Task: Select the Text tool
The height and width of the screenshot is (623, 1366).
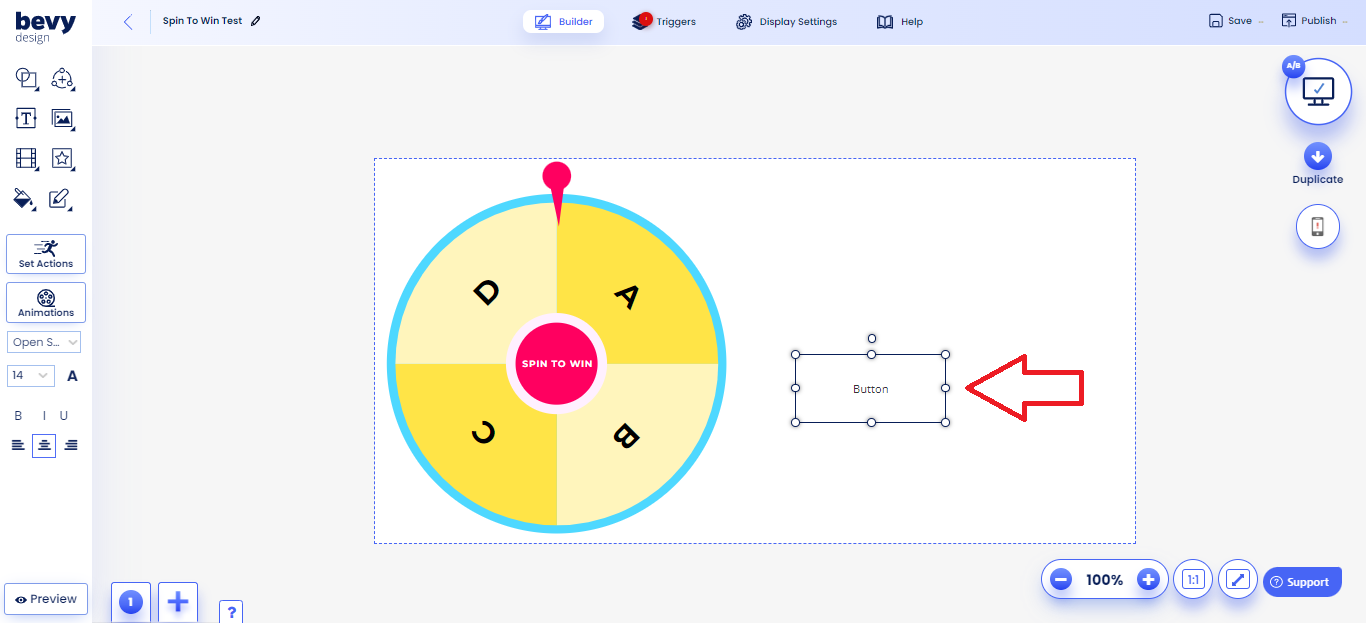Action: 26,118
